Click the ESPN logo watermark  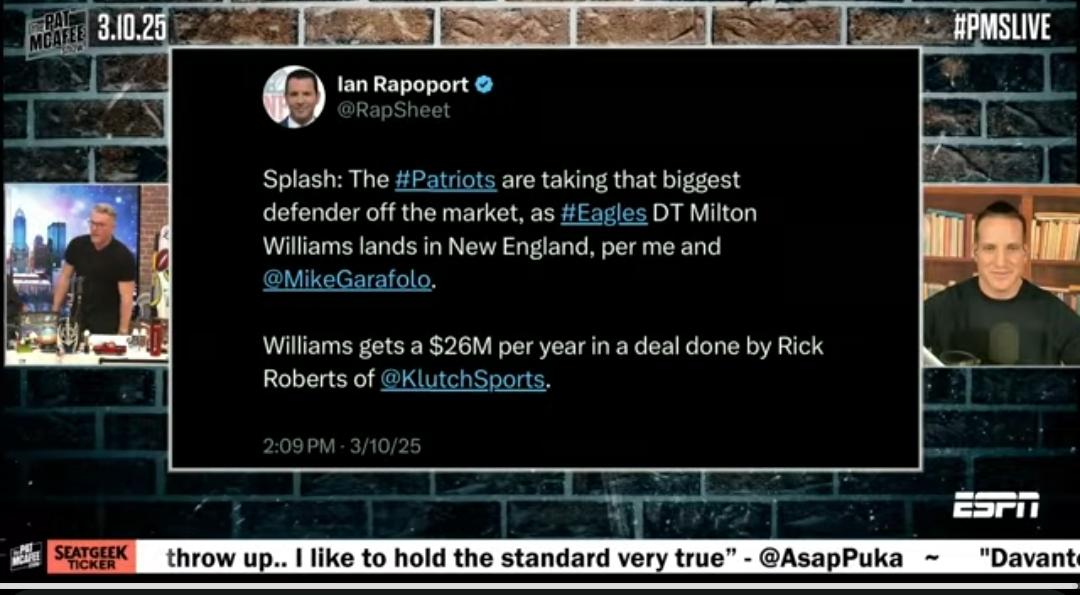(996, 505)
